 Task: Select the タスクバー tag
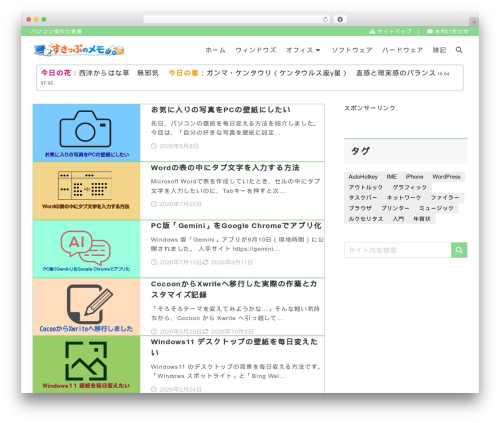click(363, 198)
